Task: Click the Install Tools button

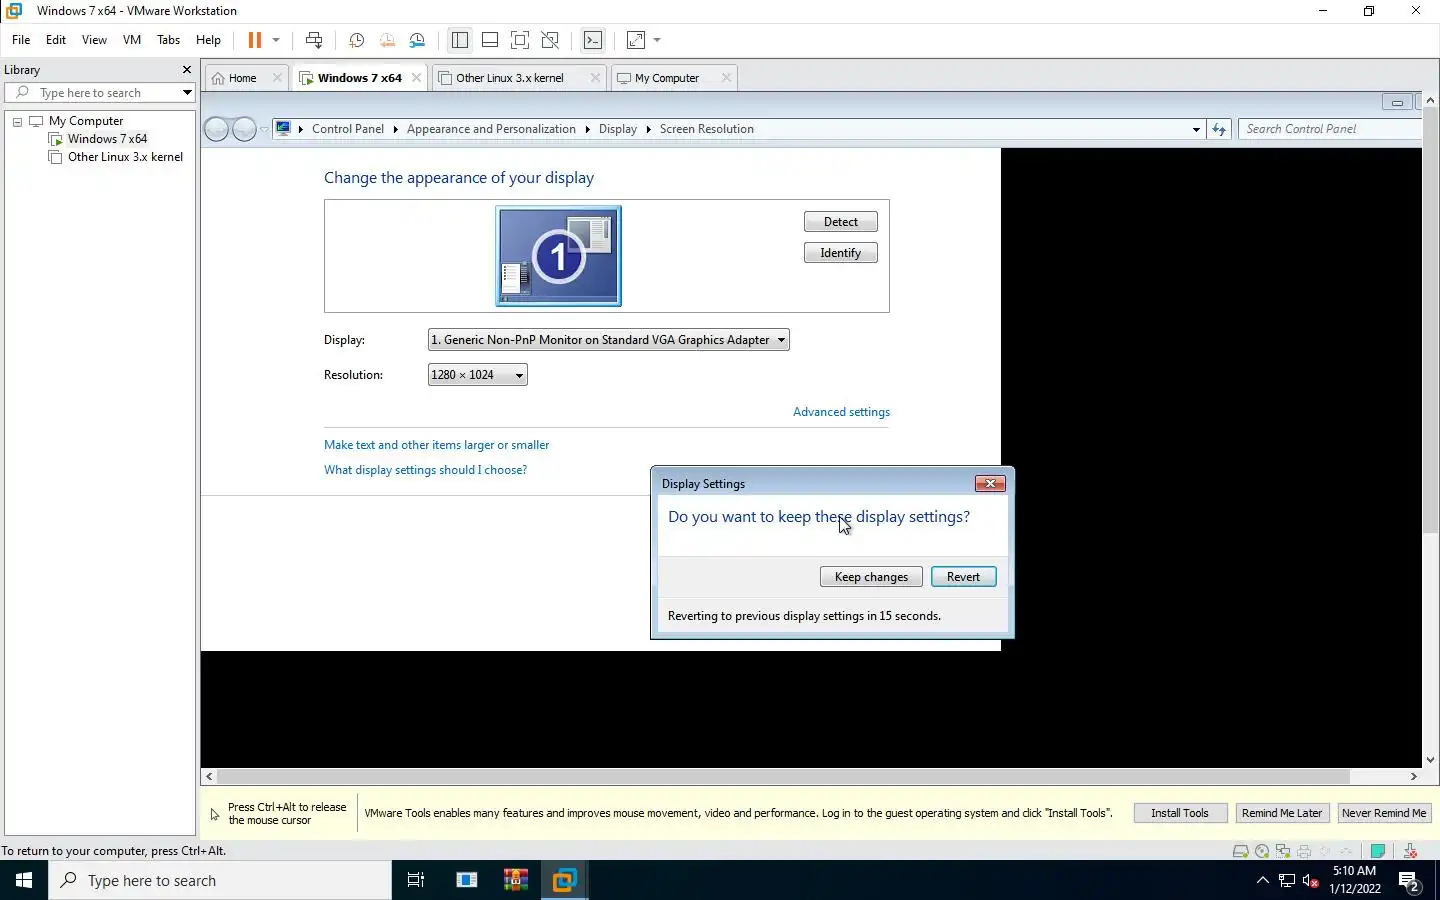Action: 1180,813
